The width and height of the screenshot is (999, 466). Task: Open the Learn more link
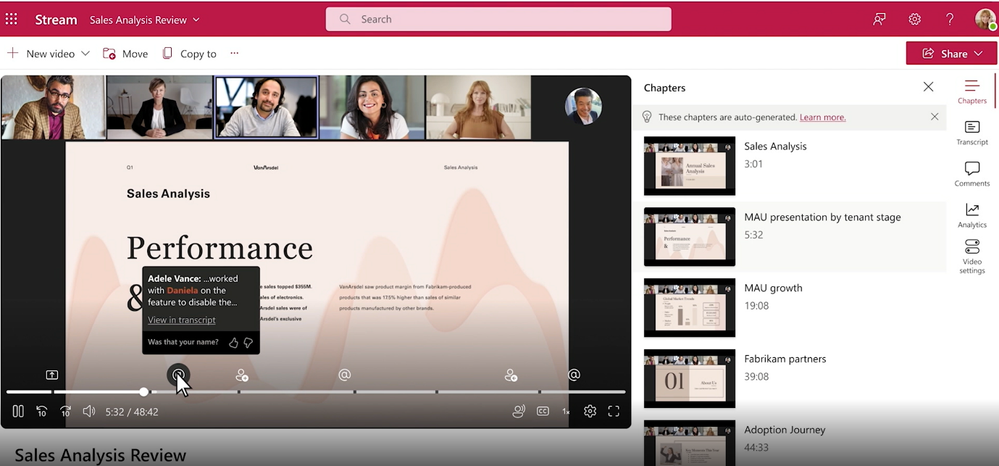coord(823,117)
